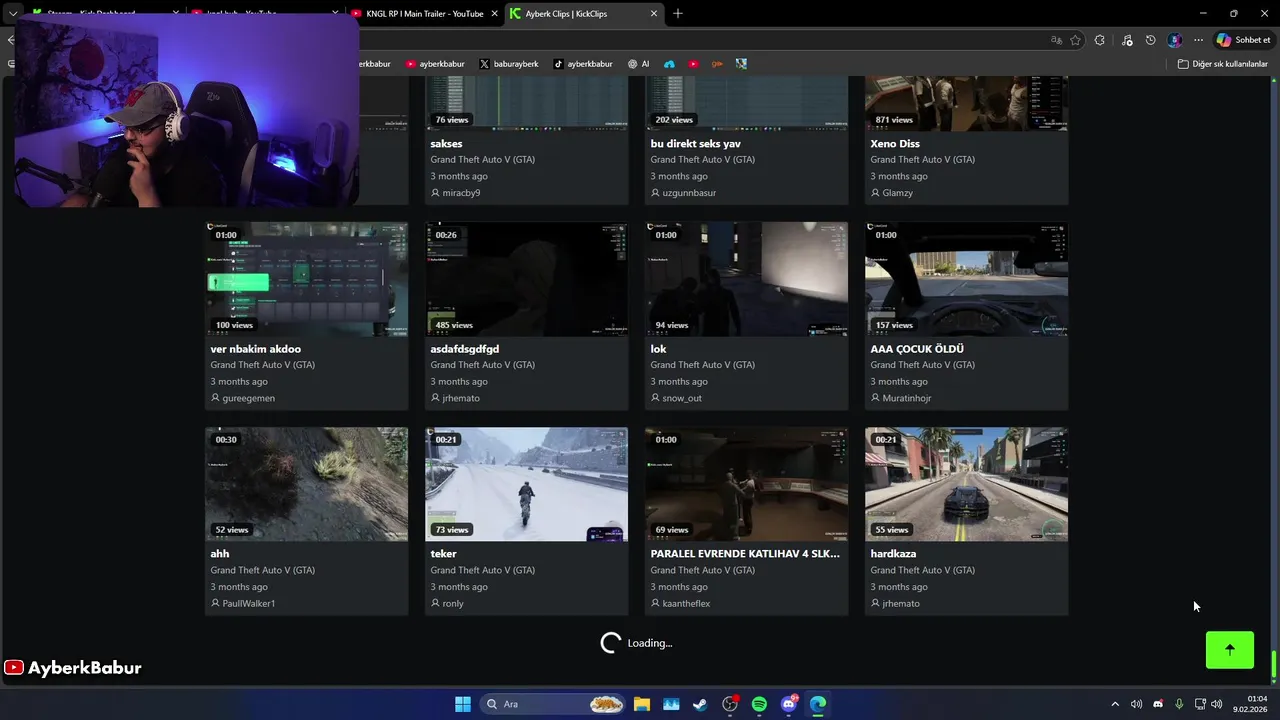Screen dimensions: 1280x720
Task: Click the 'sakses' clip title
Action: point(446,144)
